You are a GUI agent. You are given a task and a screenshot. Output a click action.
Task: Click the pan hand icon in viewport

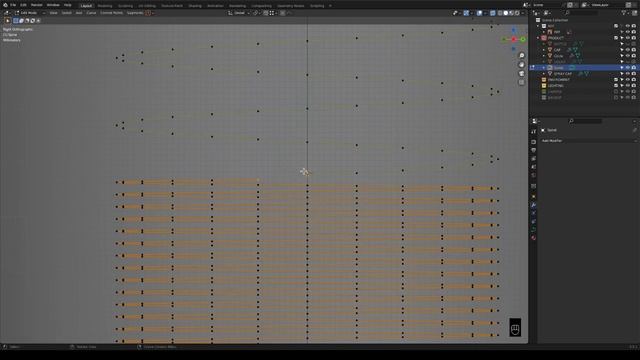(521, 64)
